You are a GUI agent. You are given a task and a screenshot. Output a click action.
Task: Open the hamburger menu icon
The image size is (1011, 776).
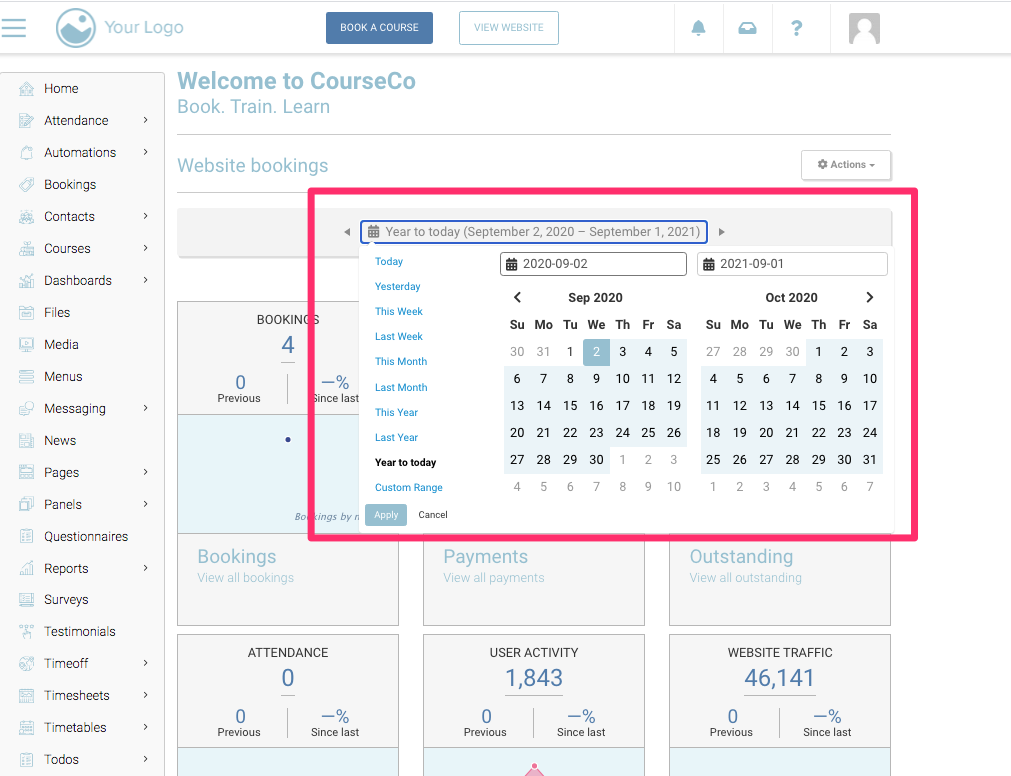click(14, 27)
